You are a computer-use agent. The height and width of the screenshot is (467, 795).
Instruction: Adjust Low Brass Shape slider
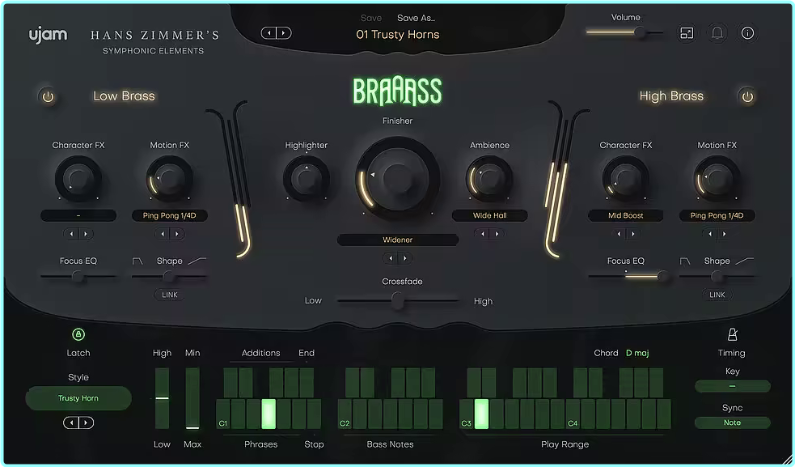coord(169,276)
